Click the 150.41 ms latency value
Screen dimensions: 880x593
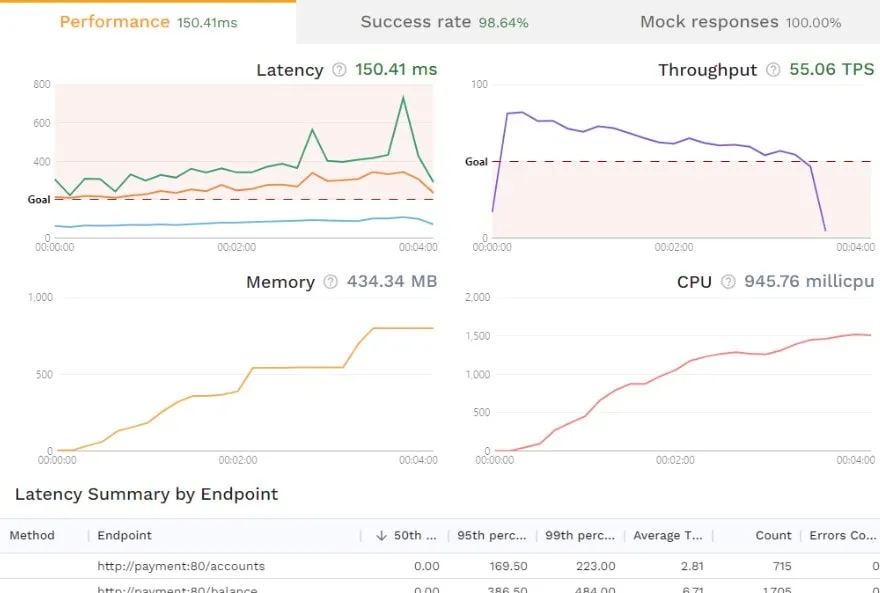(x=396, y=70)
